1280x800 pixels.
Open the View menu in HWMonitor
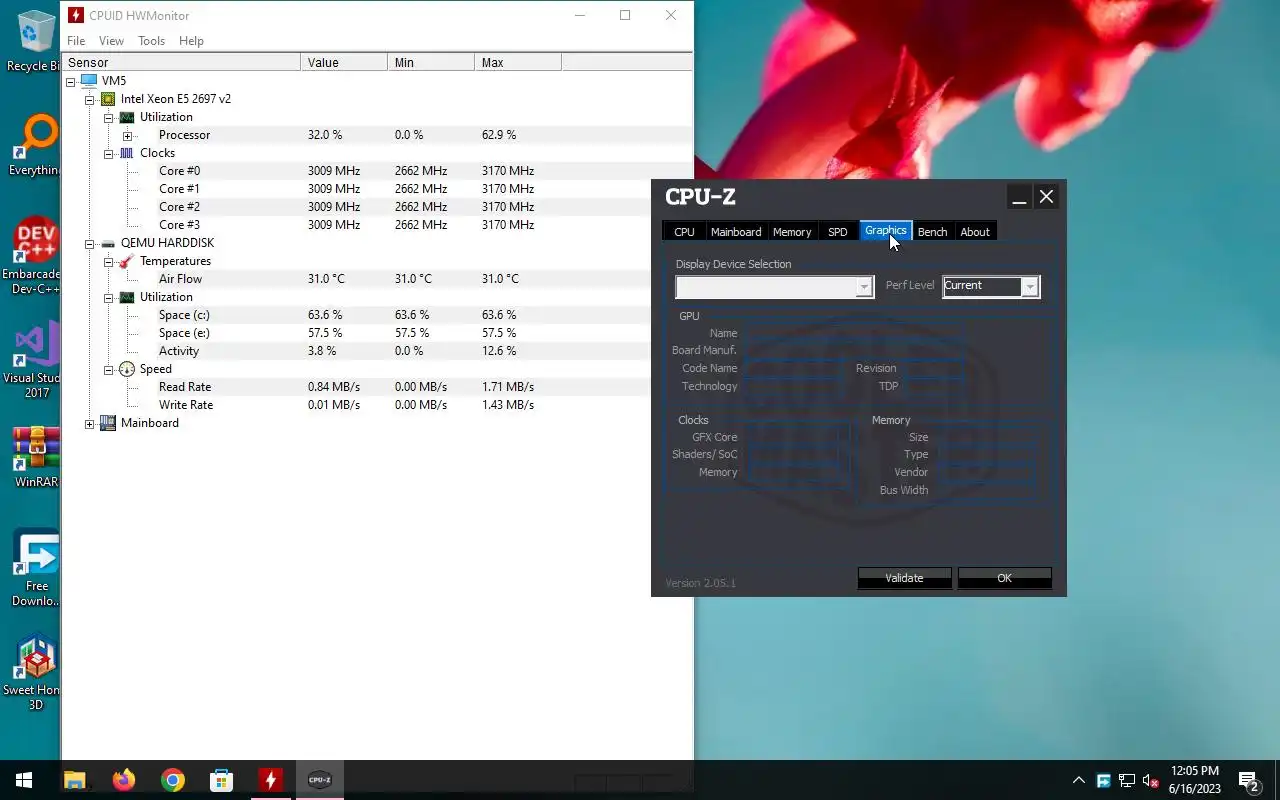[111, 41]
